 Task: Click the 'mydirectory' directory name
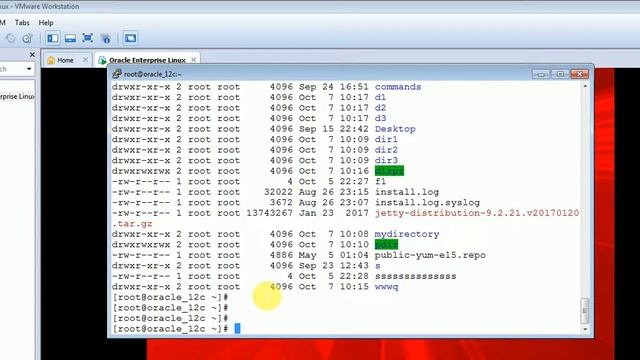pos(407,234)
